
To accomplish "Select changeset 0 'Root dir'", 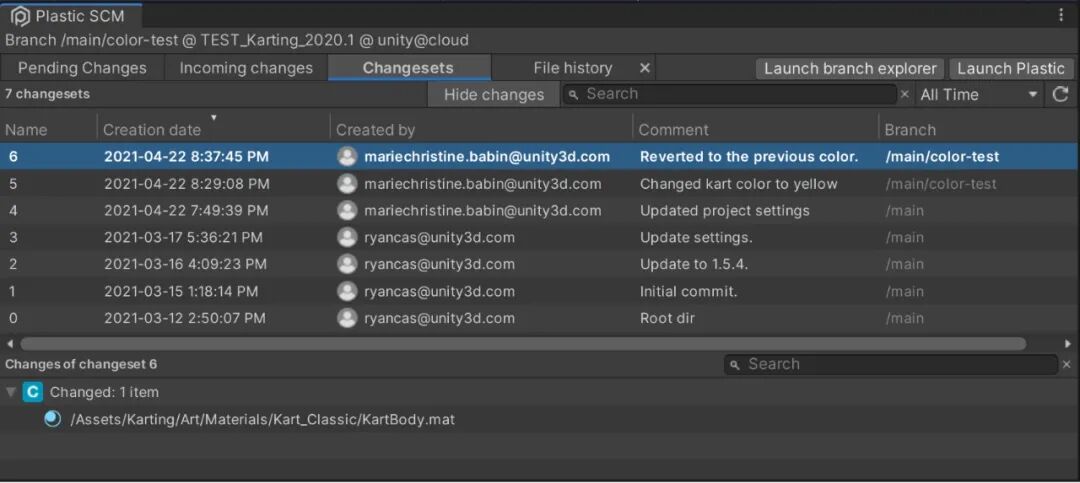I will coord(540,318).
